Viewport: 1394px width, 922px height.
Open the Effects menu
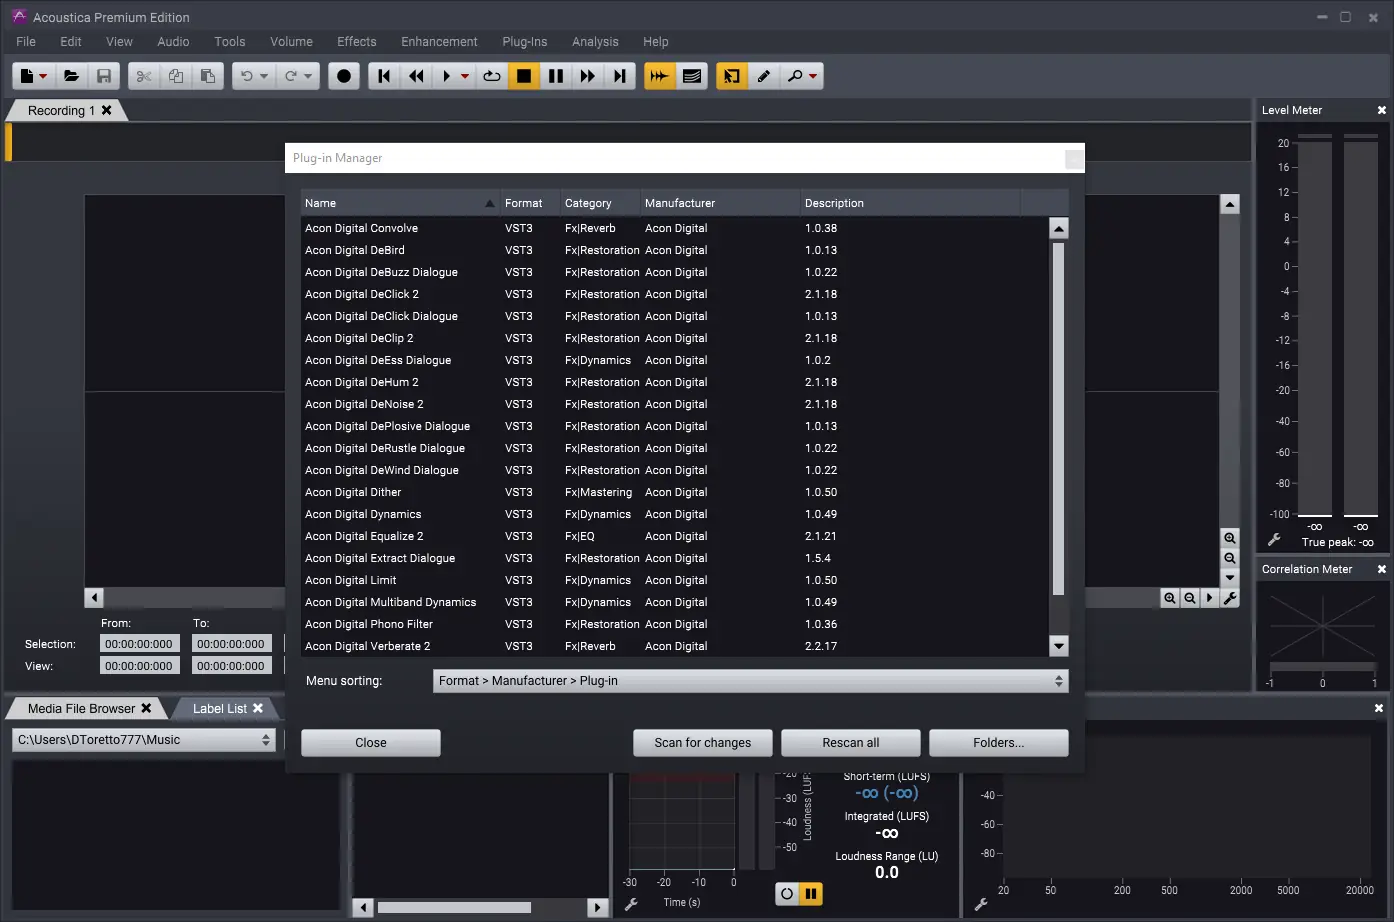tap(357, 42)
